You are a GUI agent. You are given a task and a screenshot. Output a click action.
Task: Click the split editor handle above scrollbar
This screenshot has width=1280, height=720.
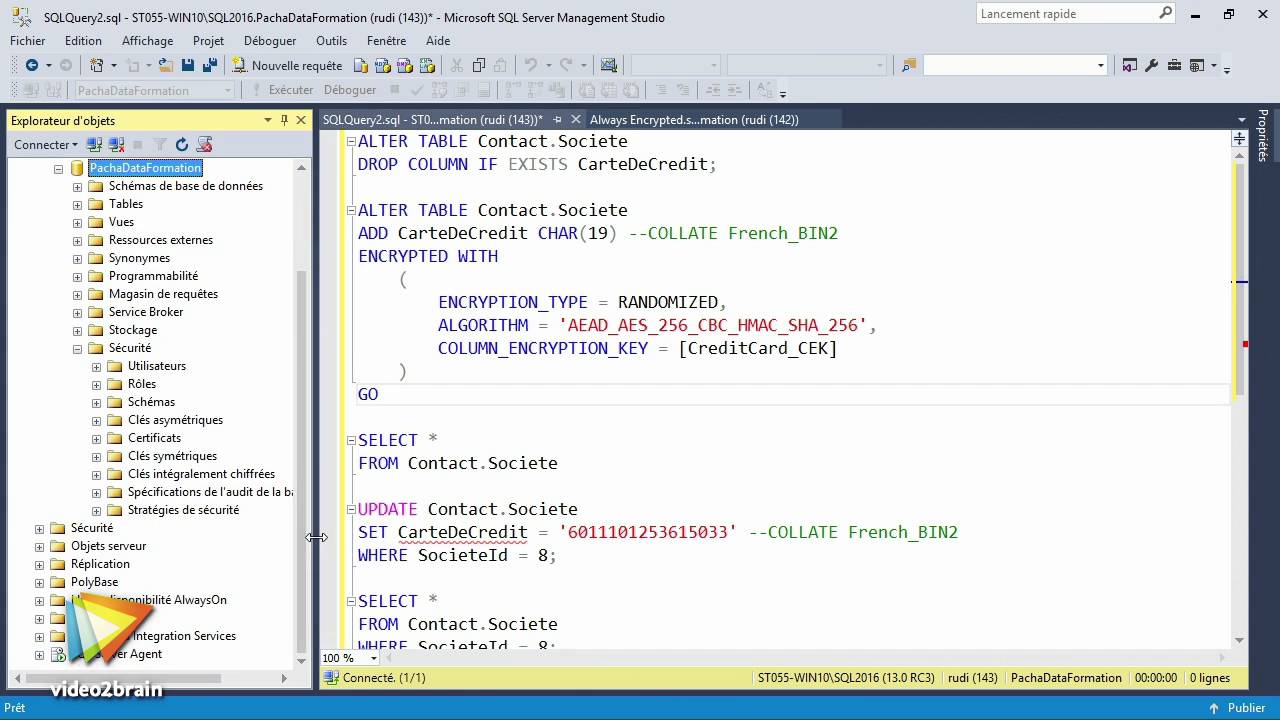[x=1240, y=140]
